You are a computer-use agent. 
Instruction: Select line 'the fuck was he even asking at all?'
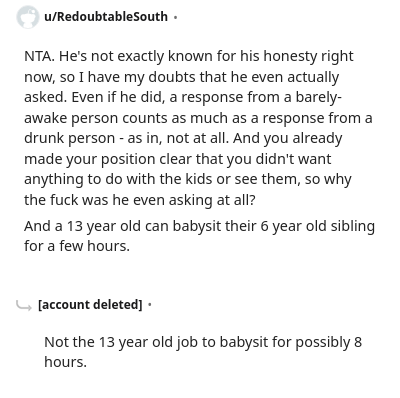(x=140, y=200)
